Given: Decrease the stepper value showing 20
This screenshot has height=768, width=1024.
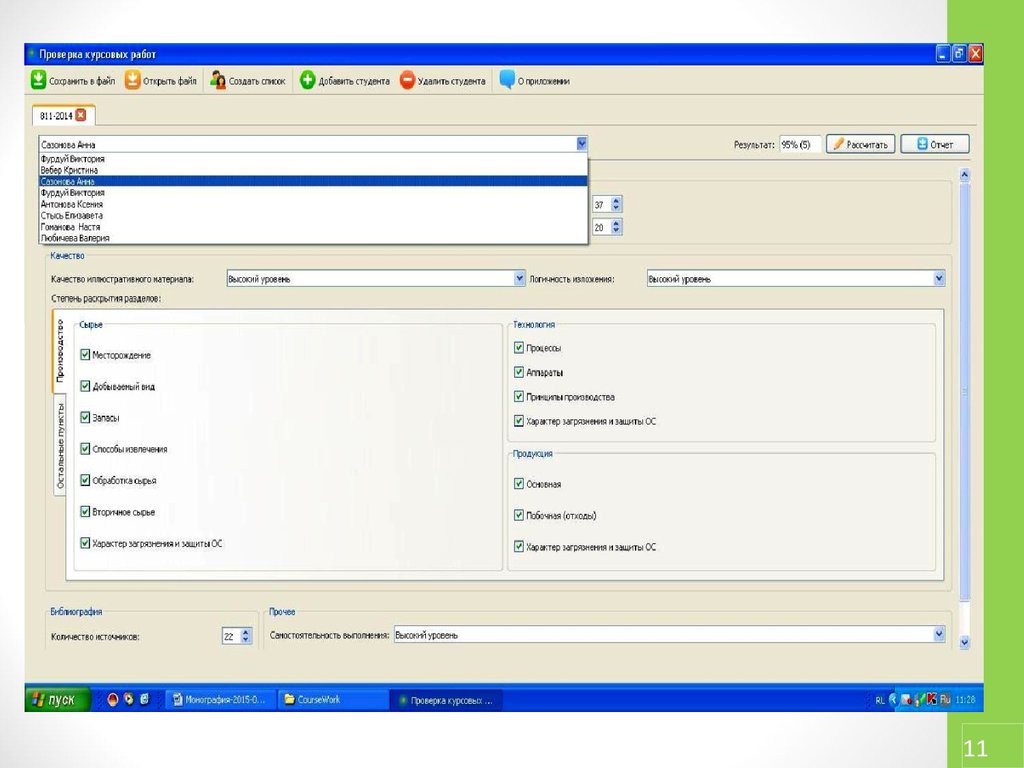Looking at the screenshot, I should coord(616,231).
